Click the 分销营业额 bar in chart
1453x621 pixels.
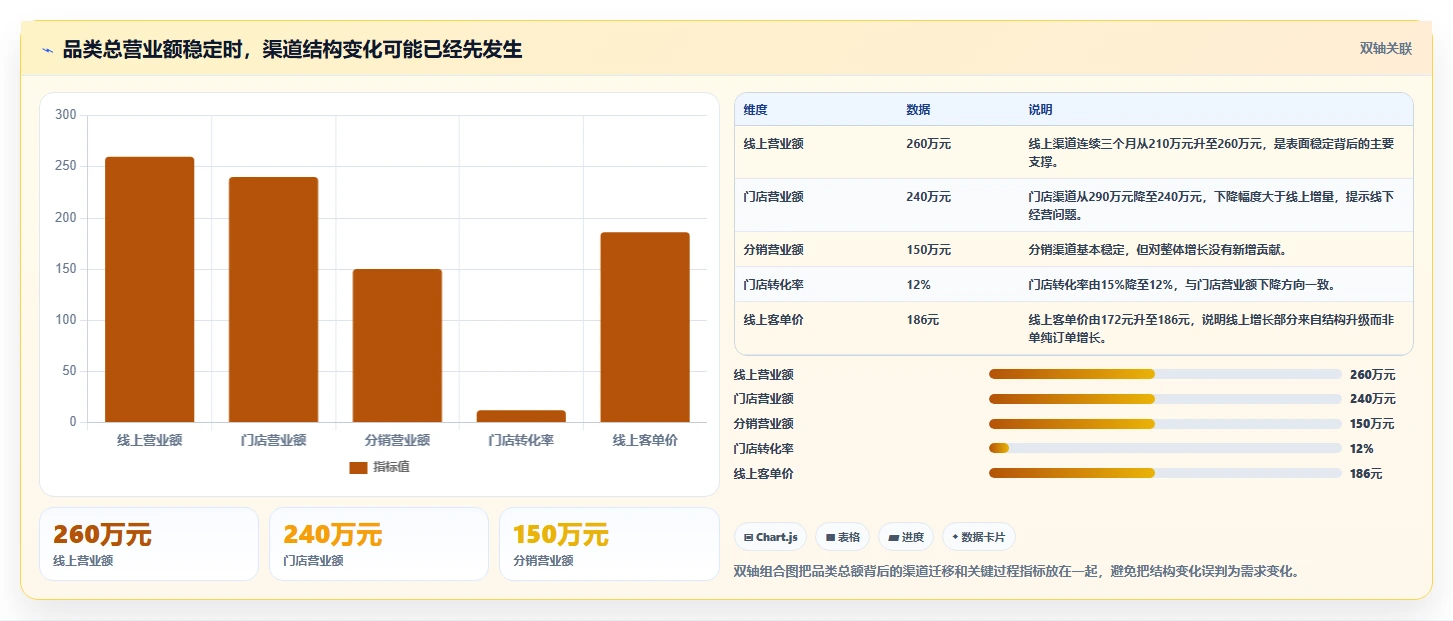397,346
